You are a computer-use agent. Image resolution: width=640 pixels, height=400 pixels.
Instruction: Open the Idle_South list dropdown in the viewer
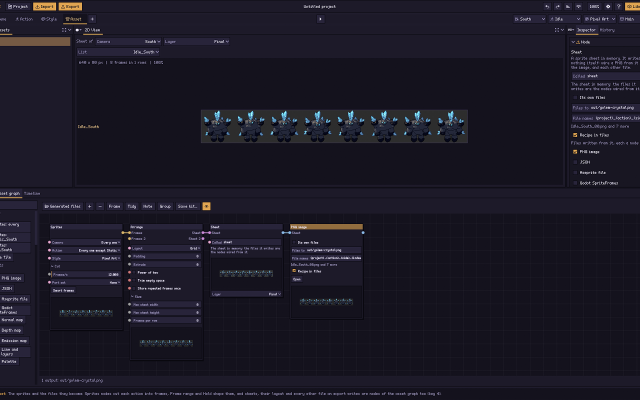click(x=118, y=52)
